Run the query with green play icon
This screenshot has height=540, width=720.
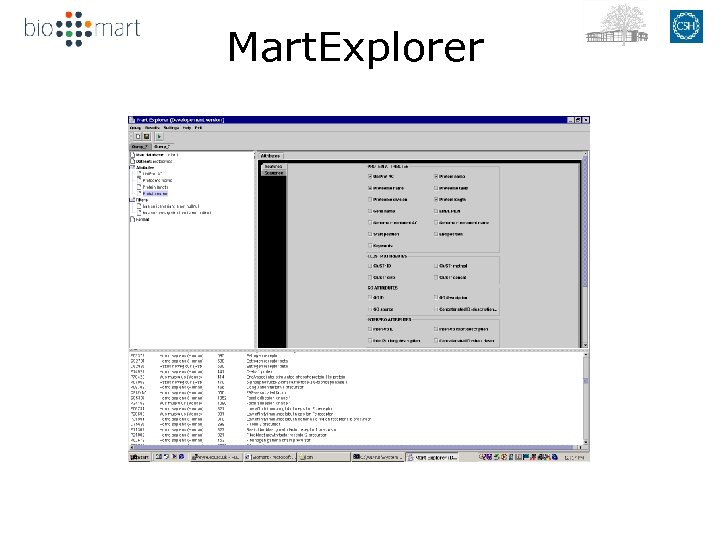tap(159, 136)
